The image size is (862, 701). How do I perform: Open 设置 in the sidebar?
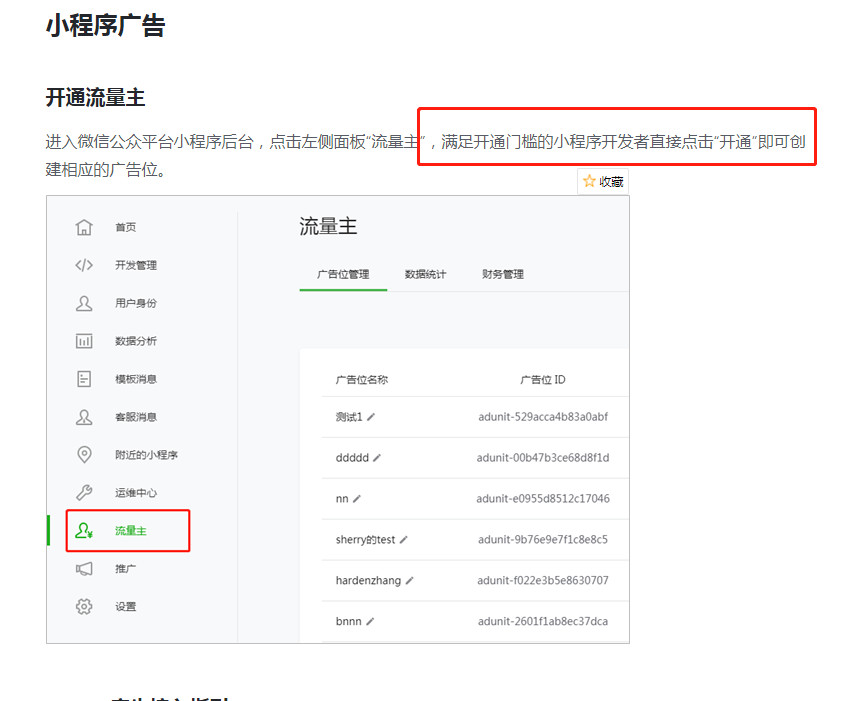point(125,606)
